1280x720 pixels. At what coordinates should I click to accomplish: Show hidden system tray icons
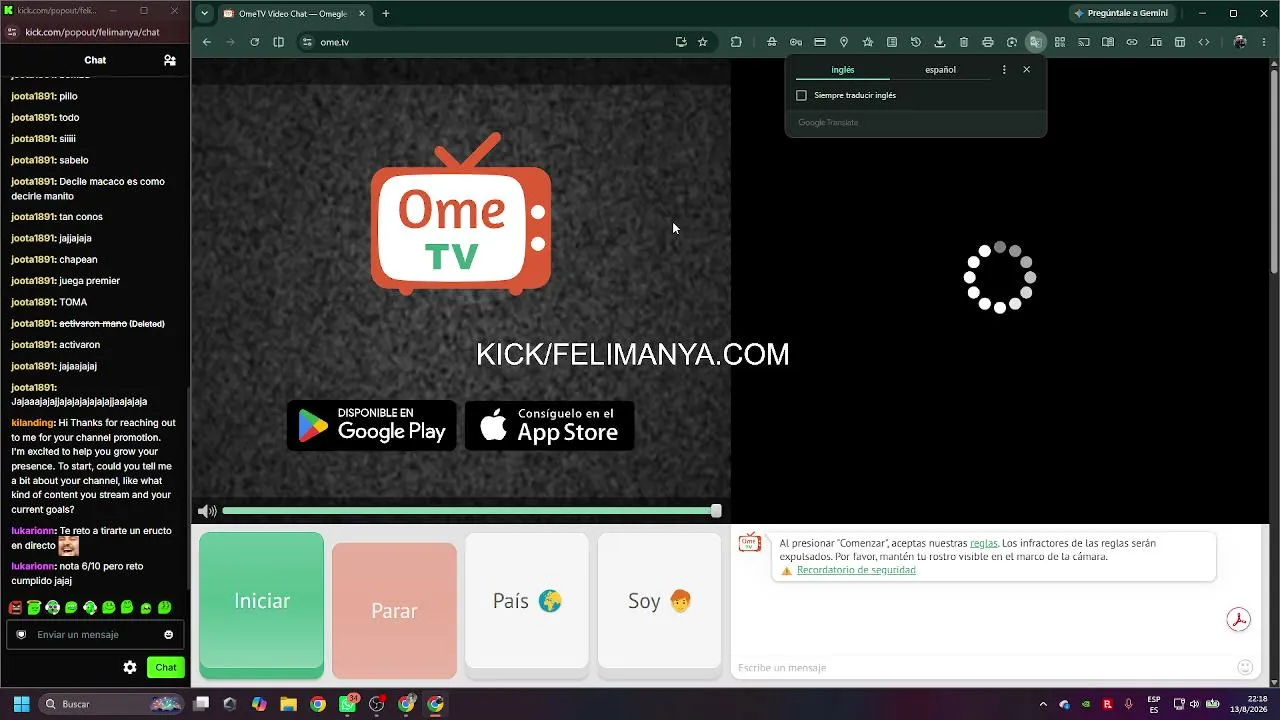pos(1043,704)
